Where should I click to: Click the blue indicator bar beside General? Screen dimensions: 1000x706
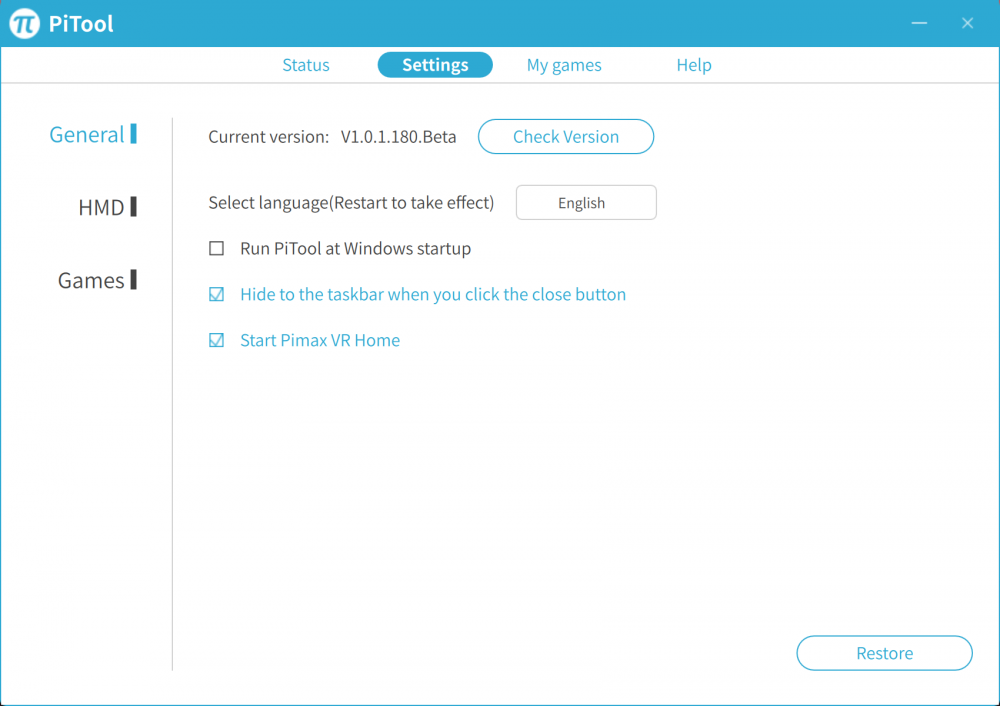[x=134, y=133]
